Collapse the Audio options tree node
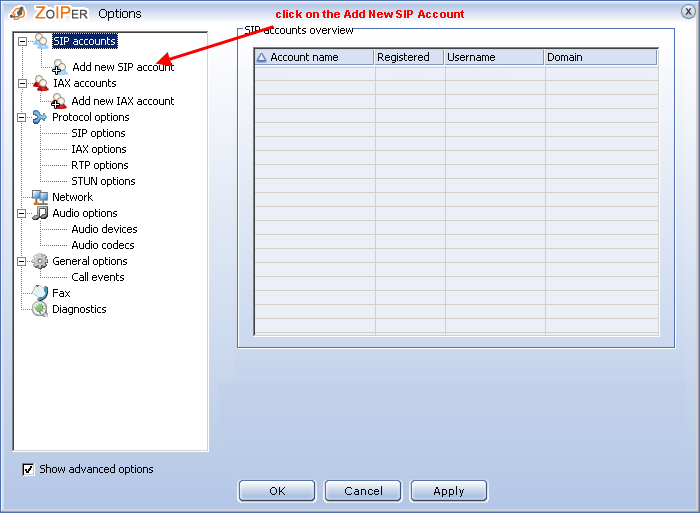 21,213
